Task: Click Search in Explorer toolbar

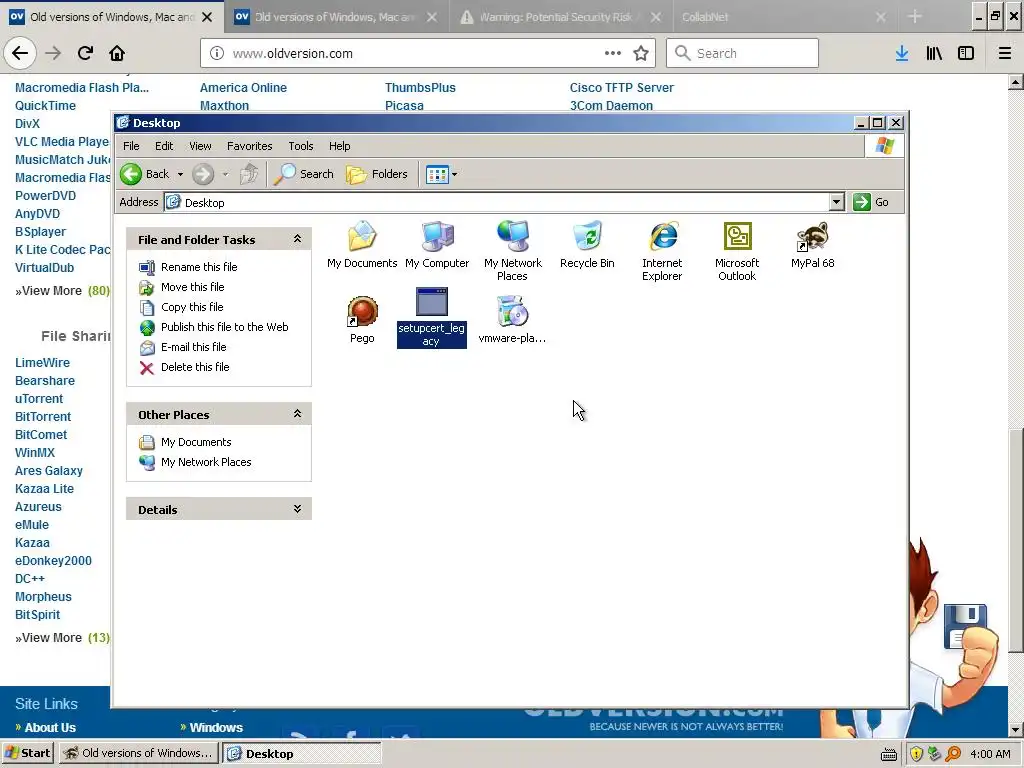Action: point(304,174)
